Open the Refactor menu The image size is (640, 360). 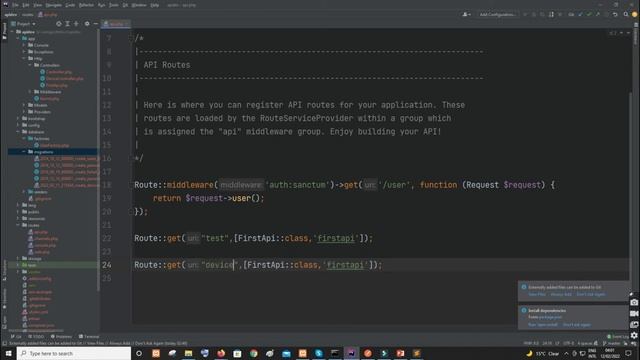click(x=86, y=5)
